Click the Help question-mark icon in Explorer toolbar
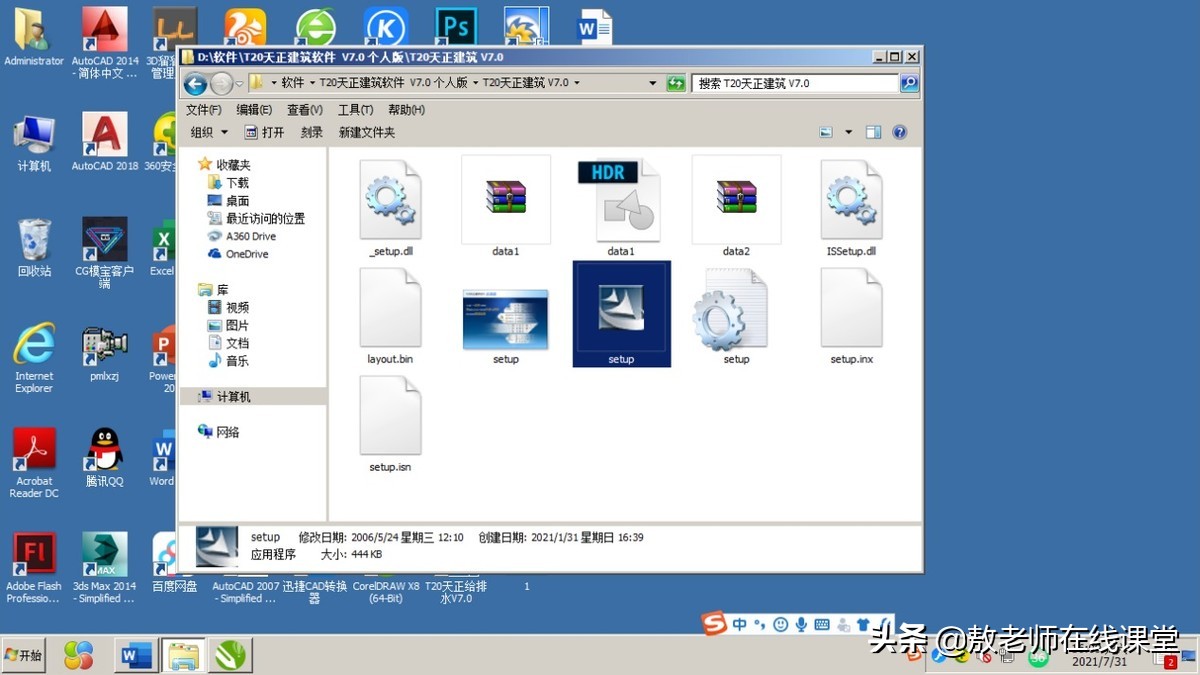Image resolution: width=1200 pixels, height=675 pixels. (897, 131)
